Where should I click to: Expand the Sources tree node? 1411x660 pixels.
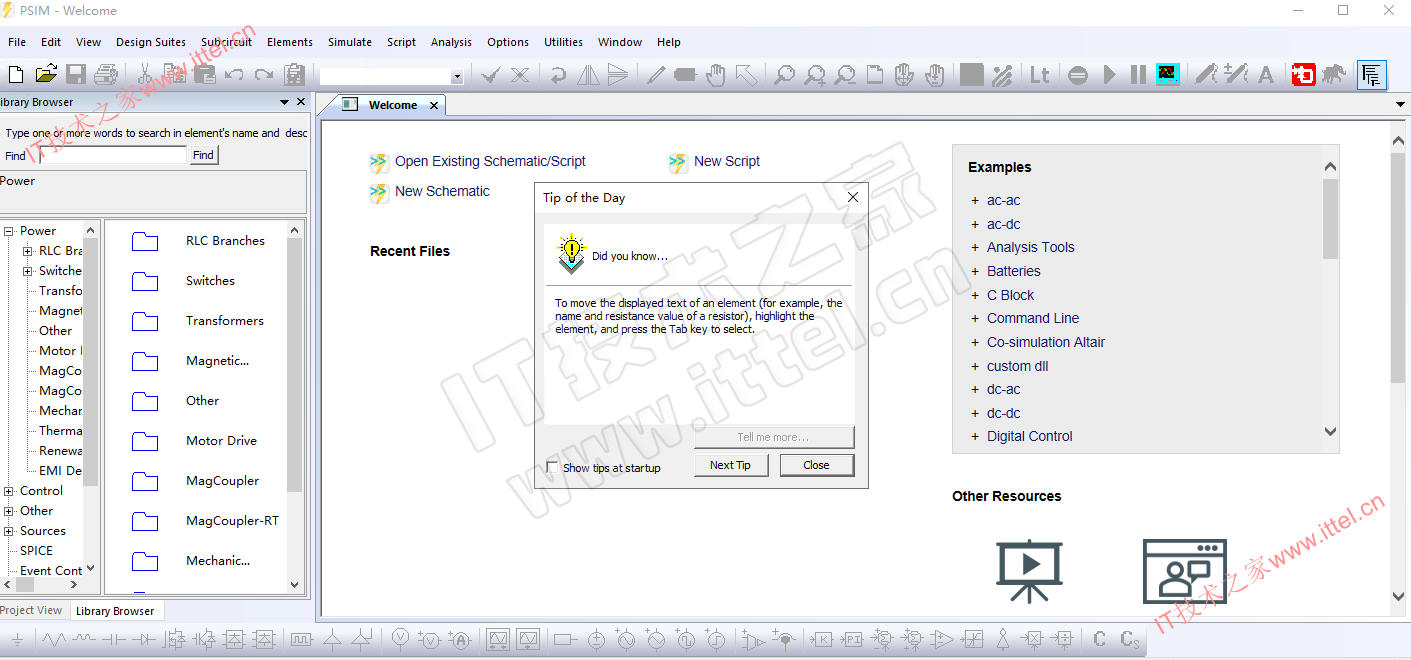pos(9,531)
